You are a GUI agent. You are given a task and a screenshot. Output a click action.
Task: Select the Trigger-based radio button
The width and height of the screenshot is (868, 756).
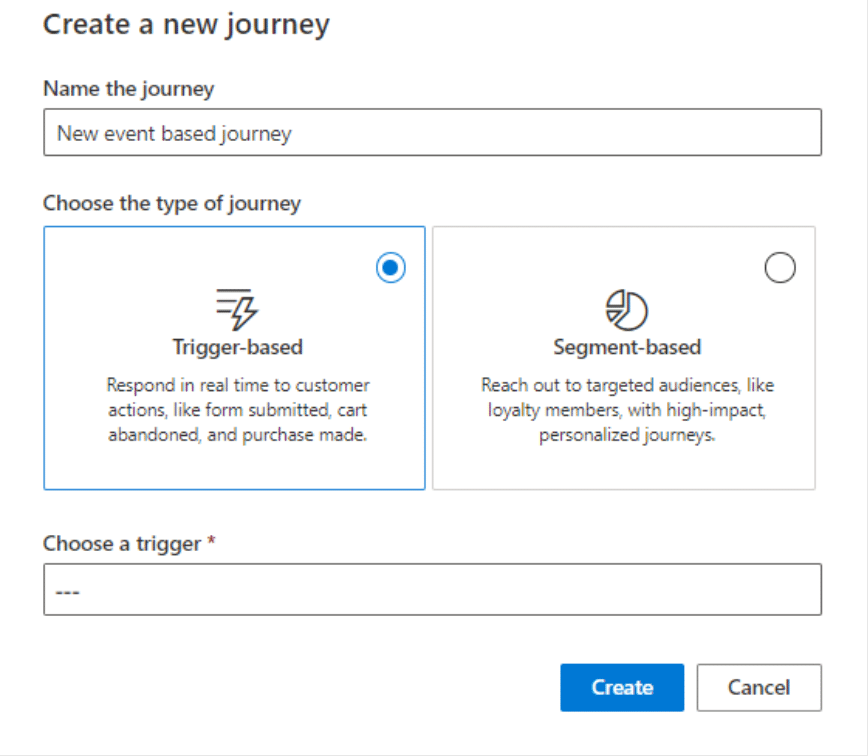click(x=391, y=268)
